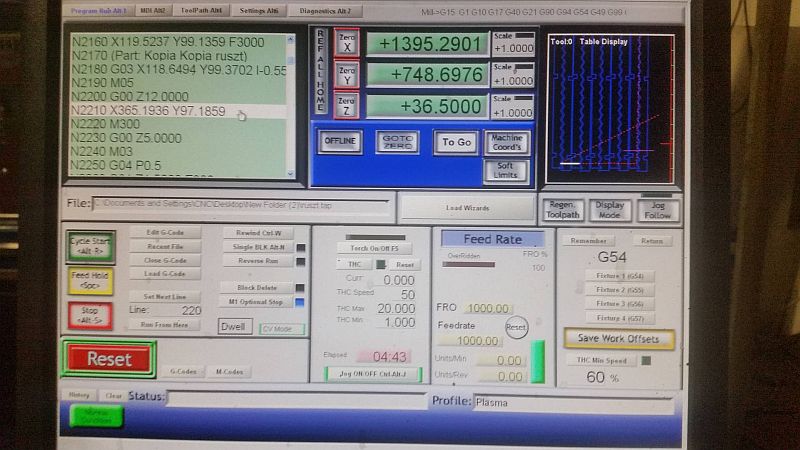This screenshot has width=800, height=450.
Task: Click the Table Display toolpath view
Action: coord(610,109)
